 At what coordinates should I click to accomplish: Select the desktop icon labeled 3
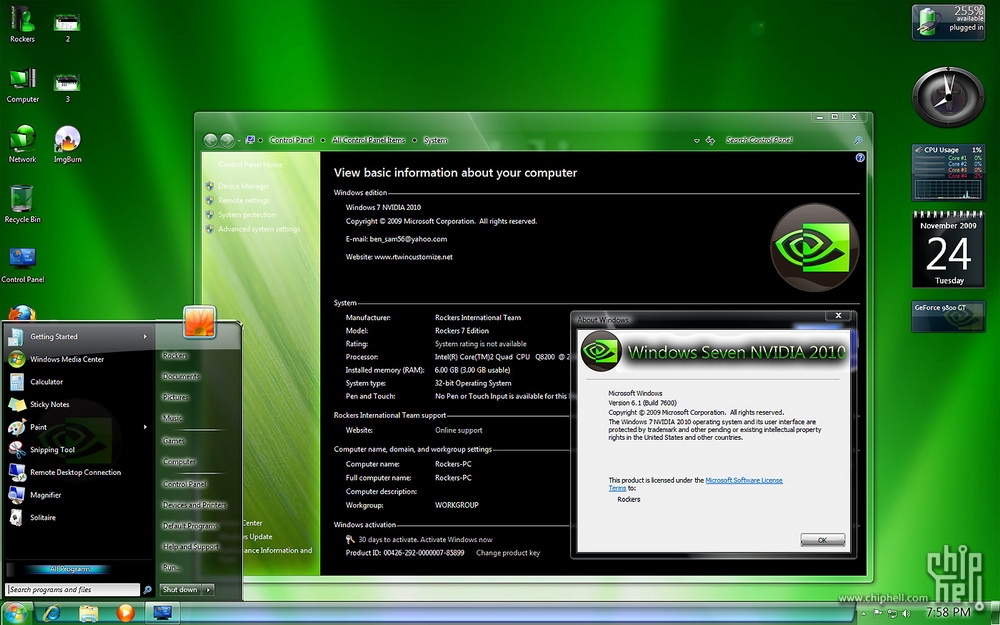67,87
